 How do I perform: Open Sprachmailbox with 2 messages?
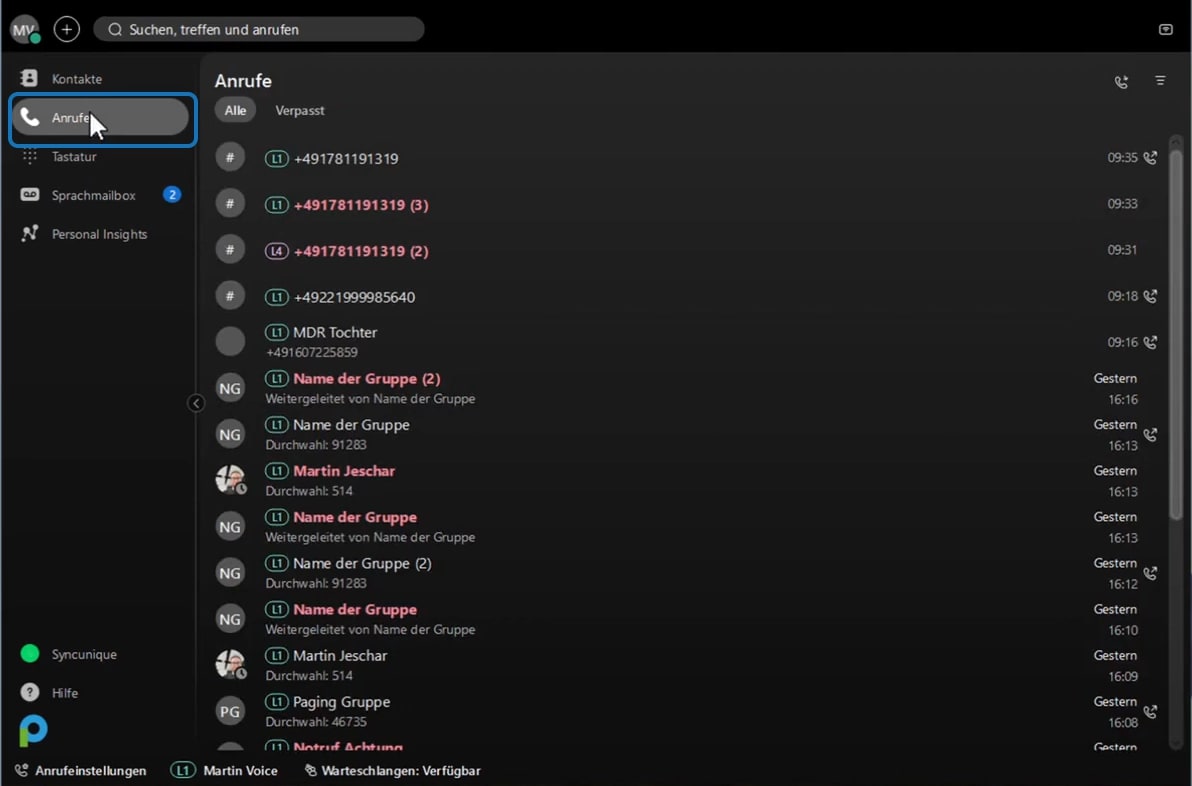(x=99, y=195)
